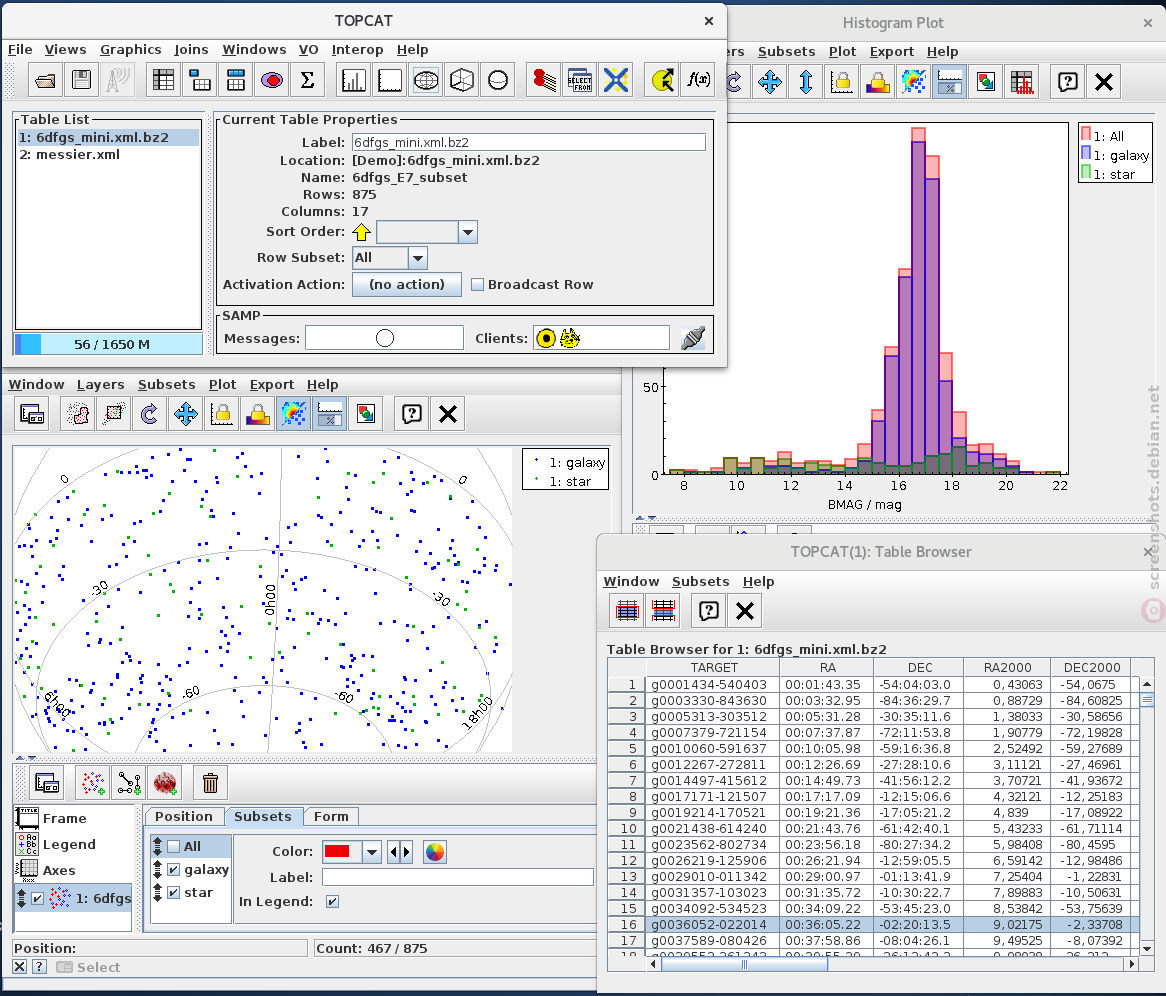Select row g0001434-540403 in Table Browser
Viewport: 1166px width, 996px height.
tap(874, 684)
